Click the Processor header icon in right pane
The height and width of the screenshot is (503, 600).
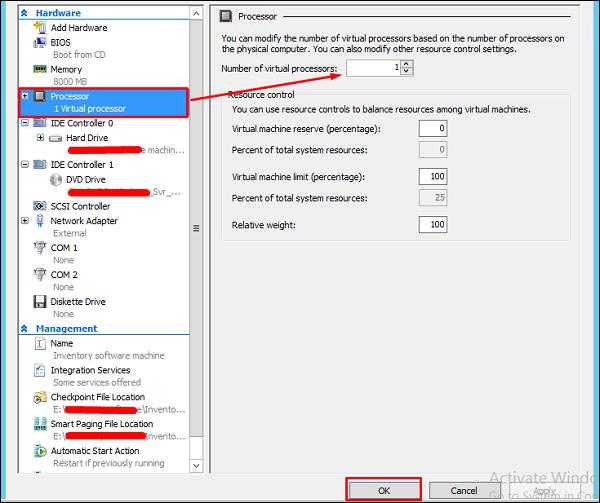pyautogui.click(x=226, y=16)
